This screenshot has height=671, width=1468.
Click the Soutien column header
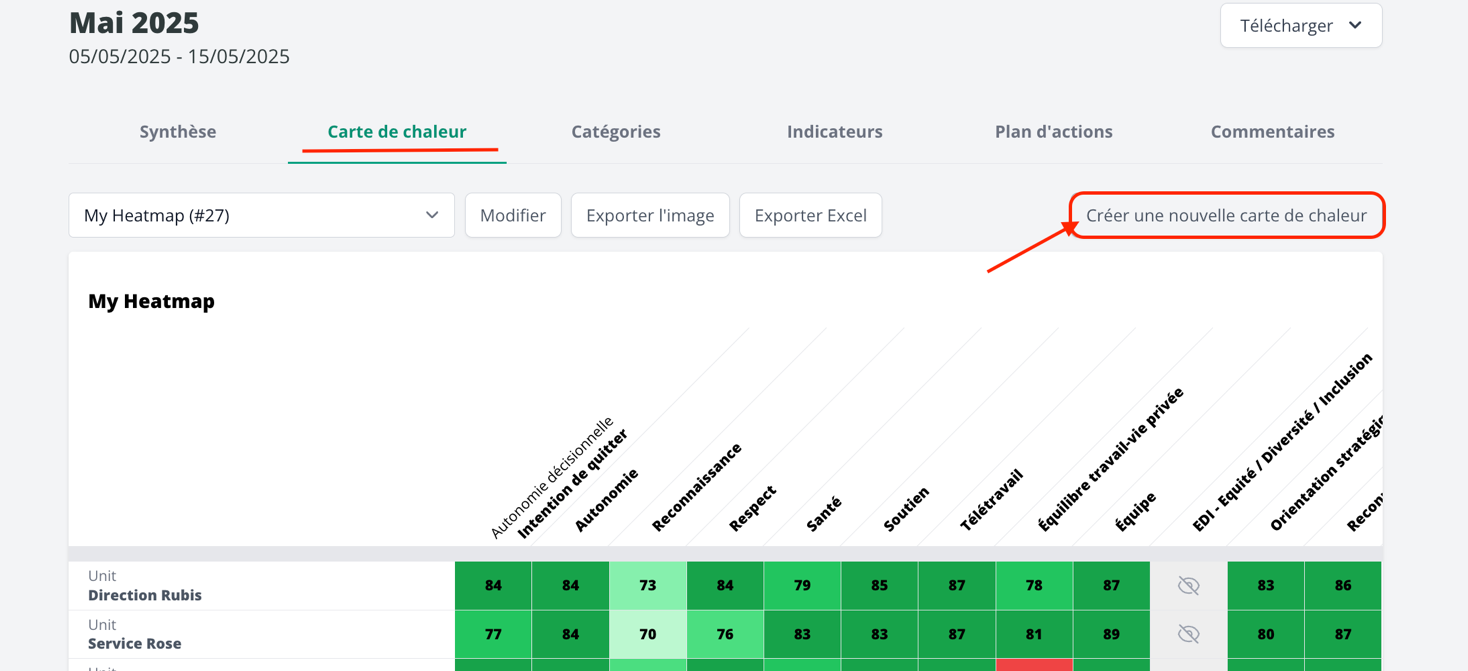coord(907,509)
